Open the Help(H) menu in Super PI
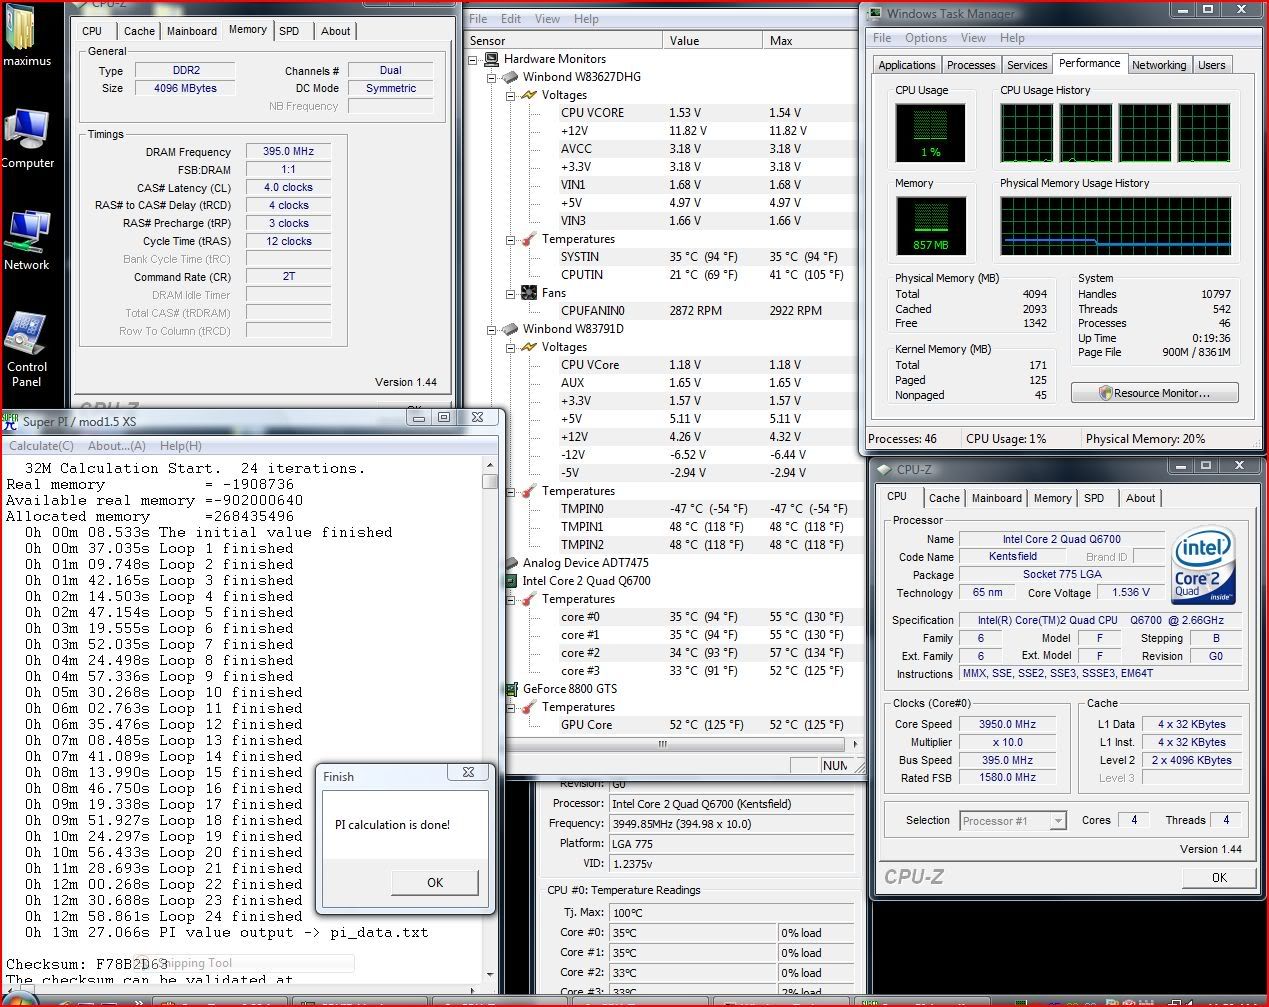 pyautogui.click(x=181, y=446)
